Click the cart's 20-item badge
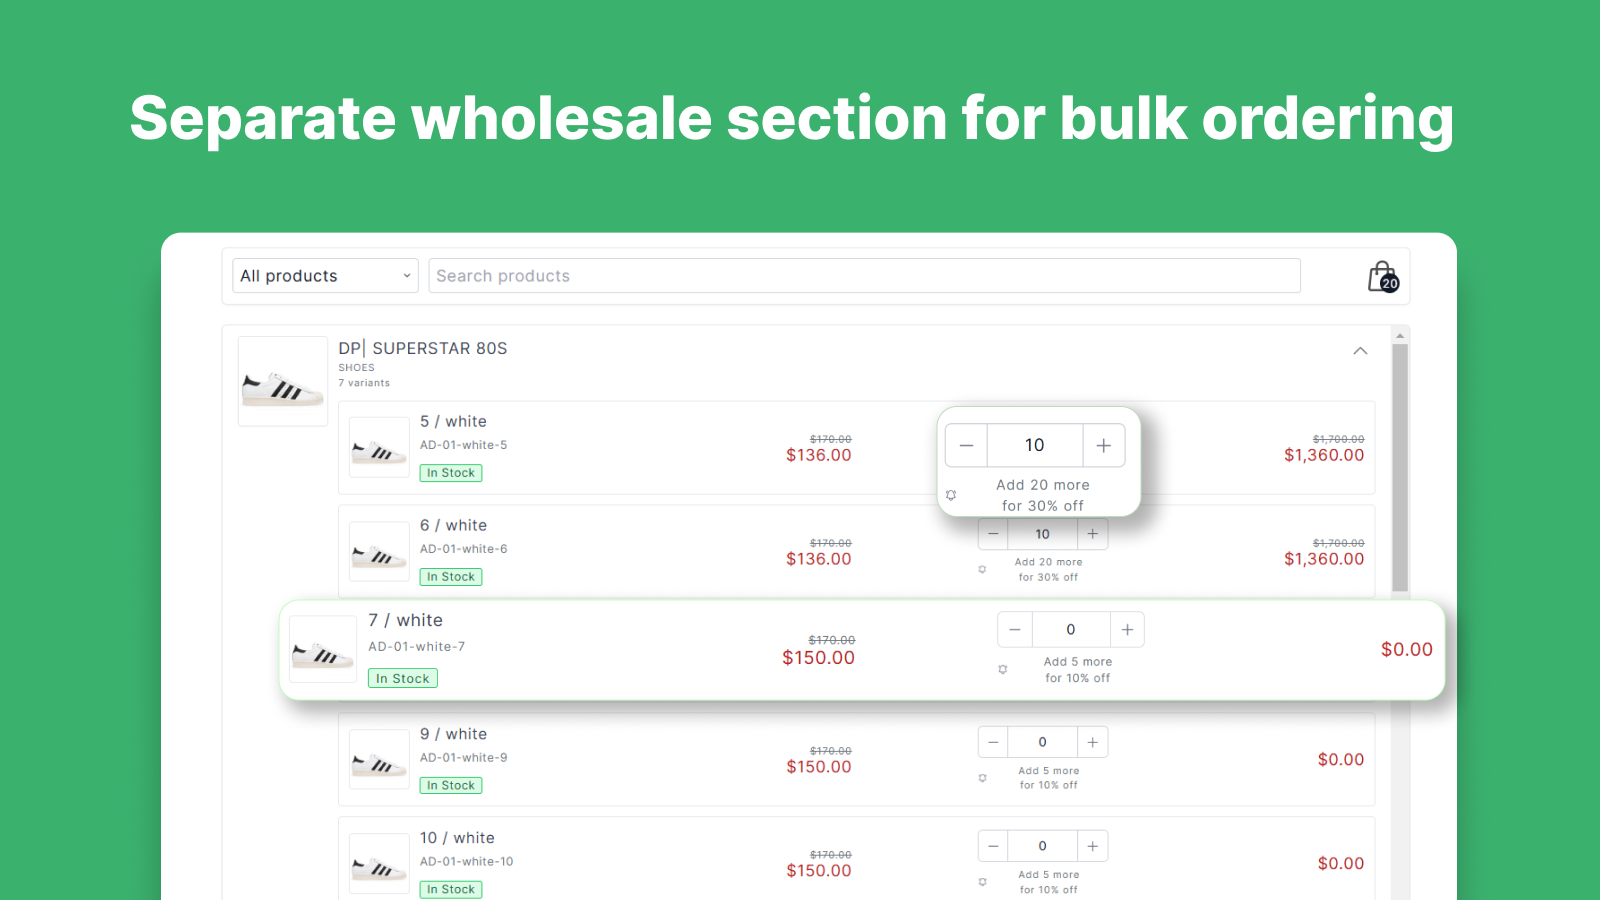 [1389, 284]
